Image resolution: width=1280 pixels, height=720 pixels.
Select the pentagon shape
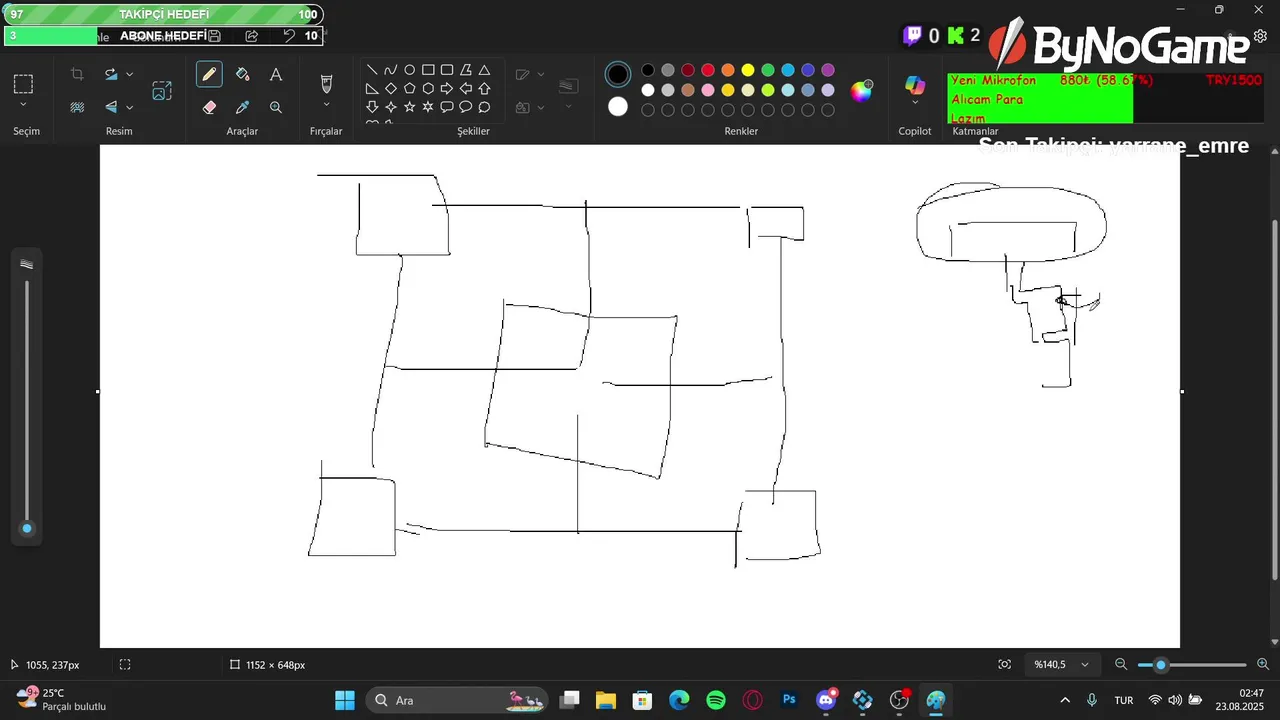click(x=409, y=88)
